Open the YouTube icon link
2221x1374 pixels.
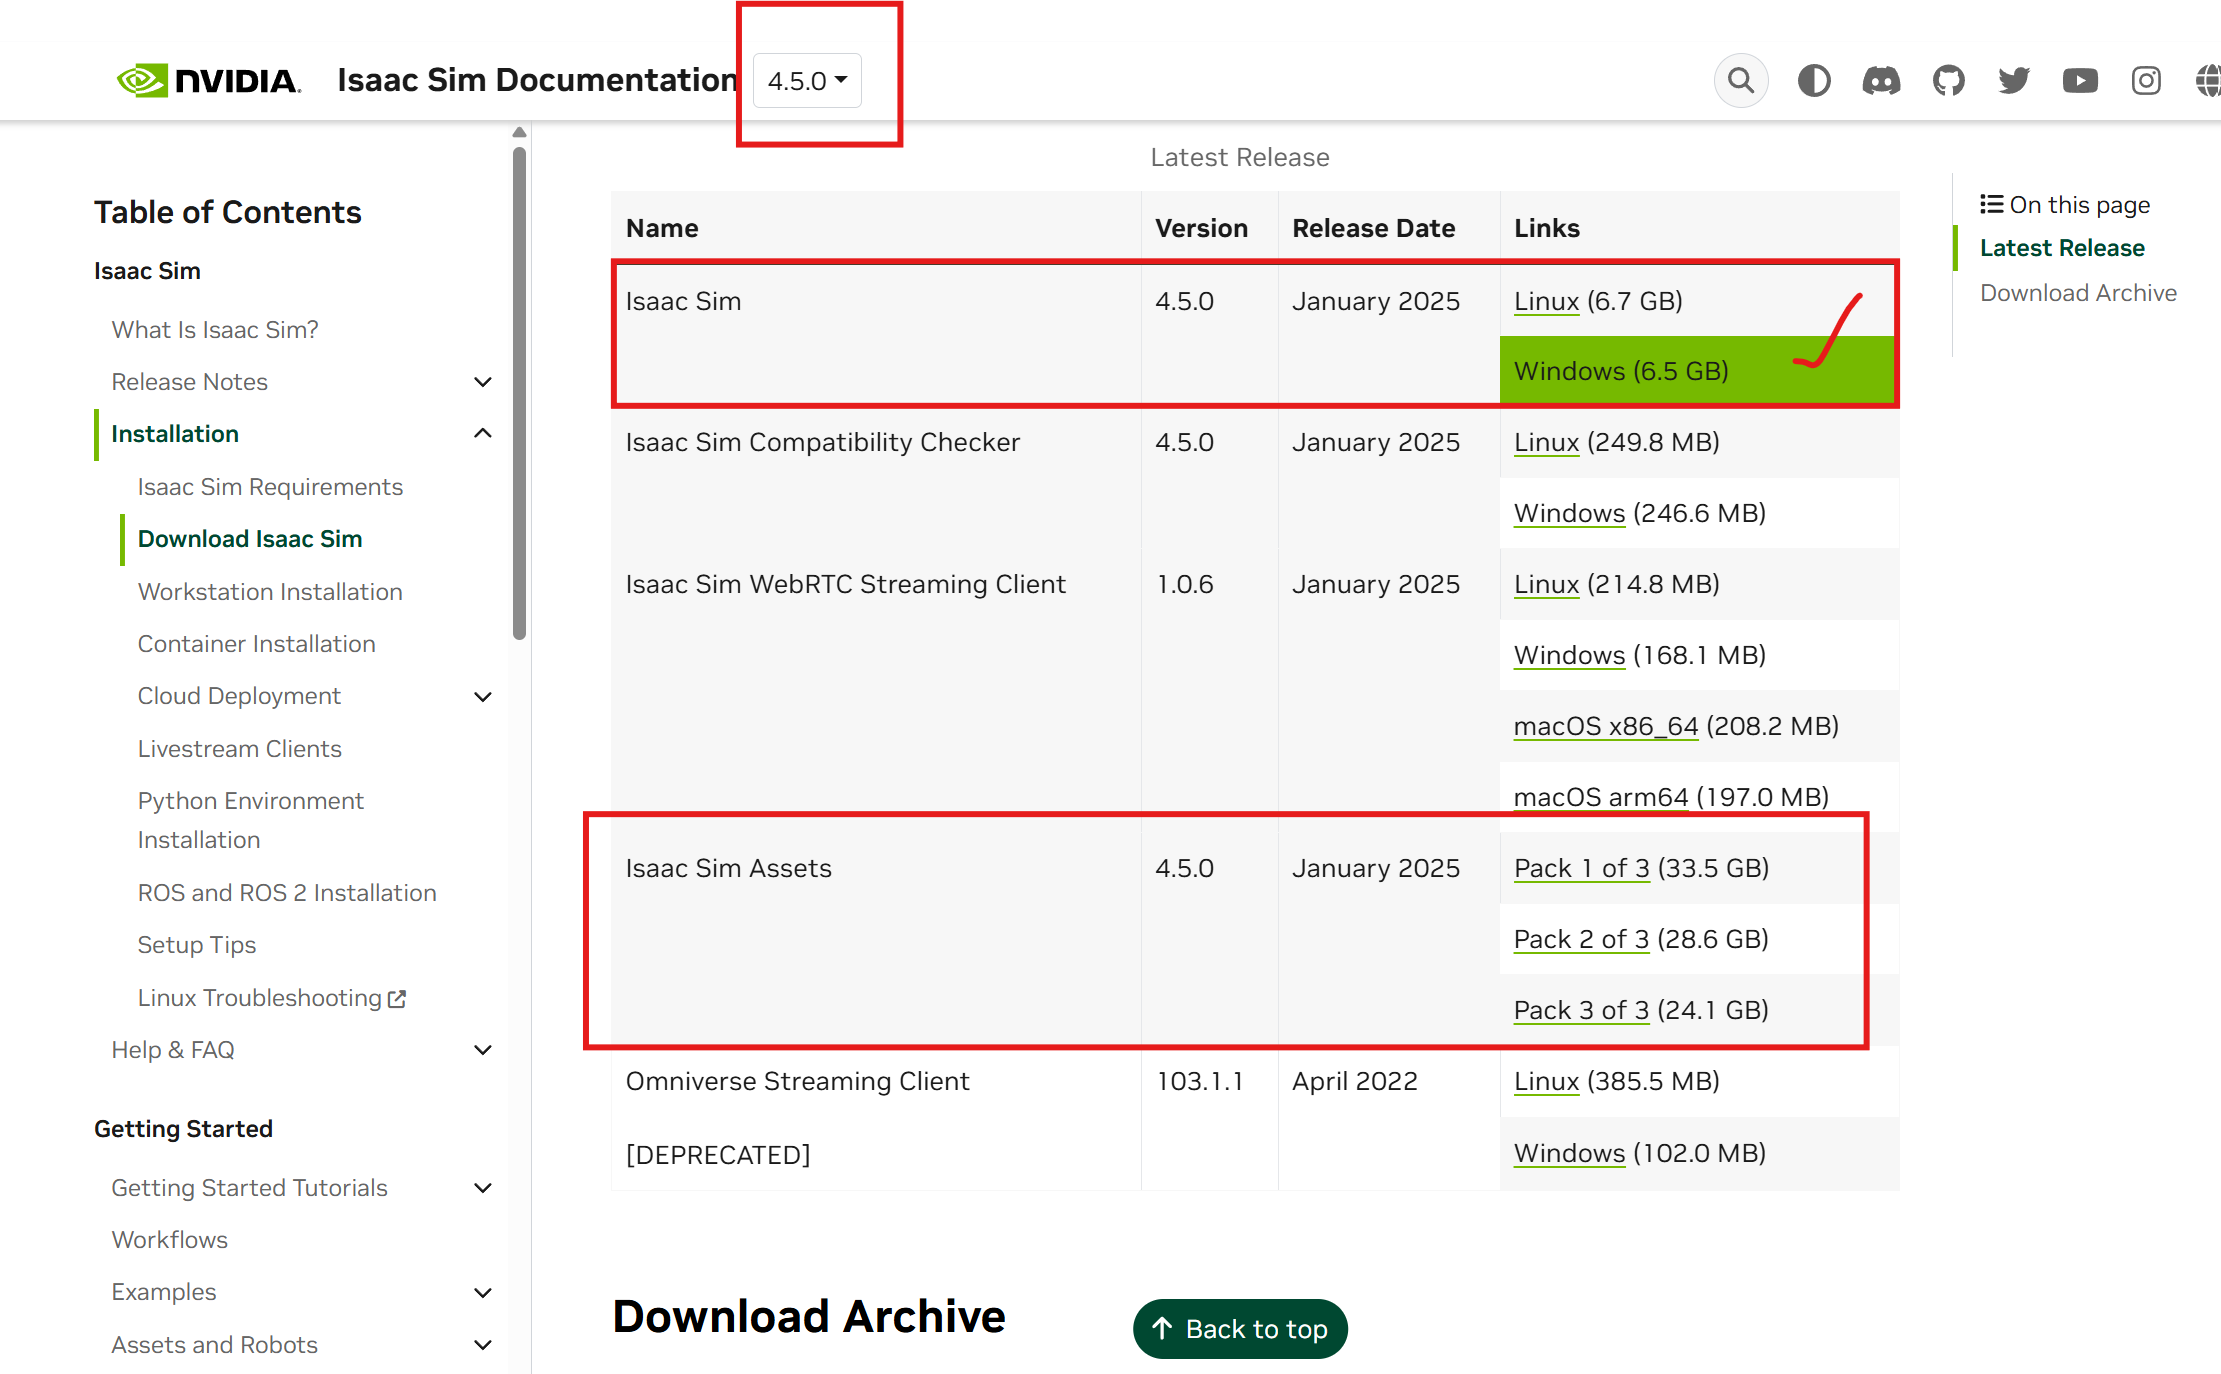click(x=2080, y=80)
